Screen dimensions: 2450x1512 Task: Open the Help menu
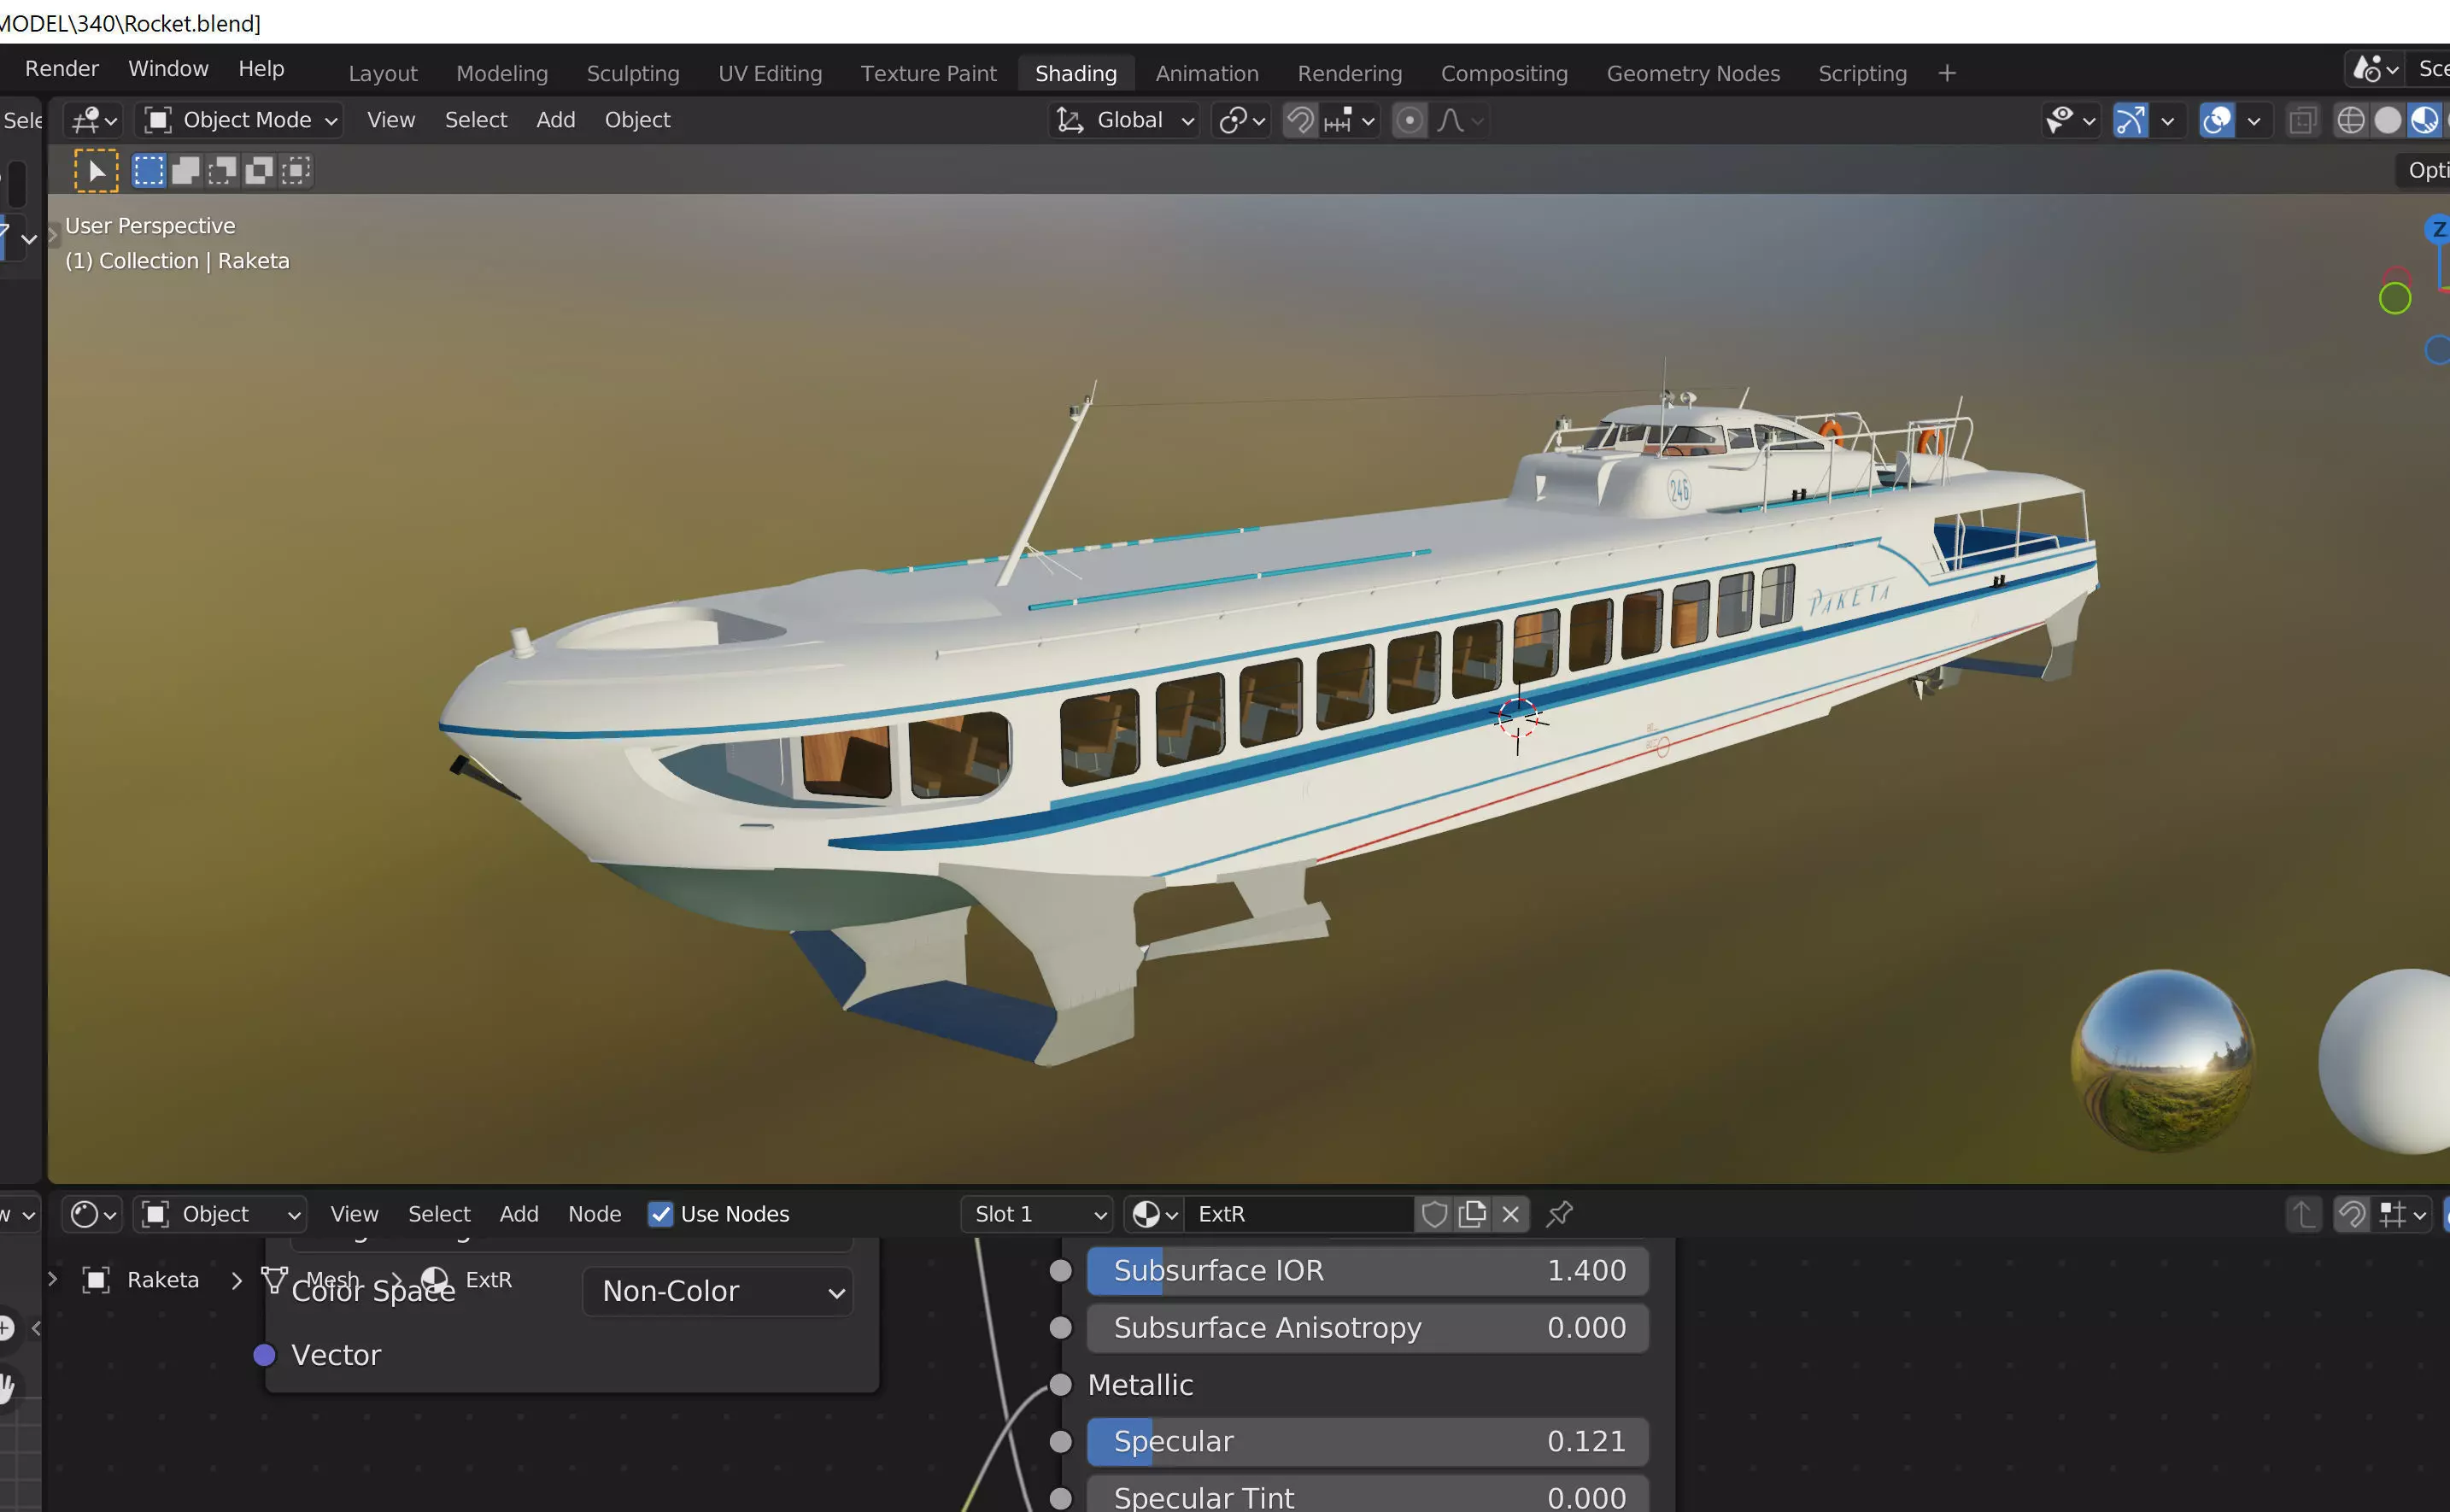pos(261,69)
